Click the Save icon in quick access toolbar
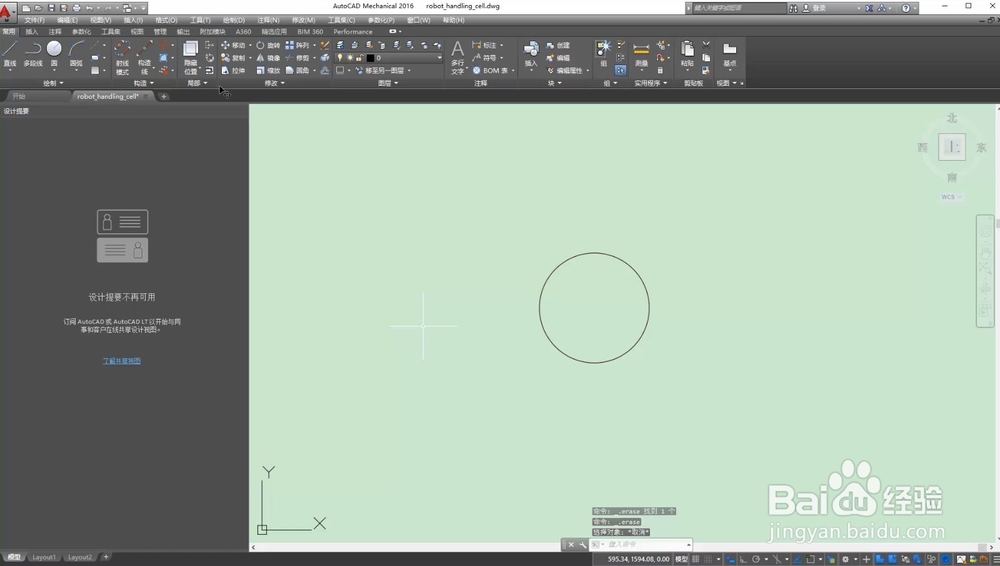This screenshot has width=1000, height=566. (x=52, y=8)
